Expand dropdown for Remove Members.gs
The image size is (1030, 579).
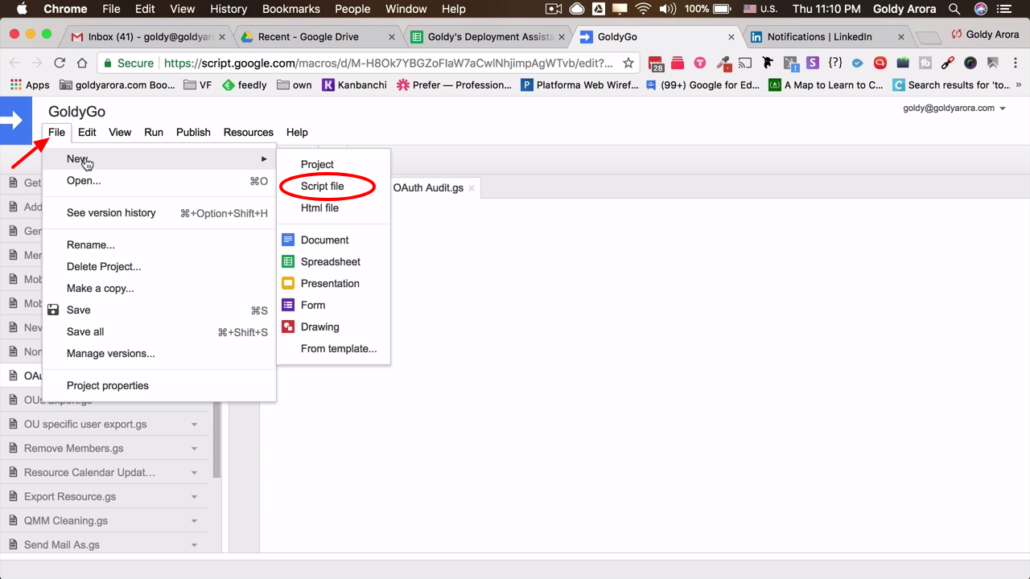194,449
